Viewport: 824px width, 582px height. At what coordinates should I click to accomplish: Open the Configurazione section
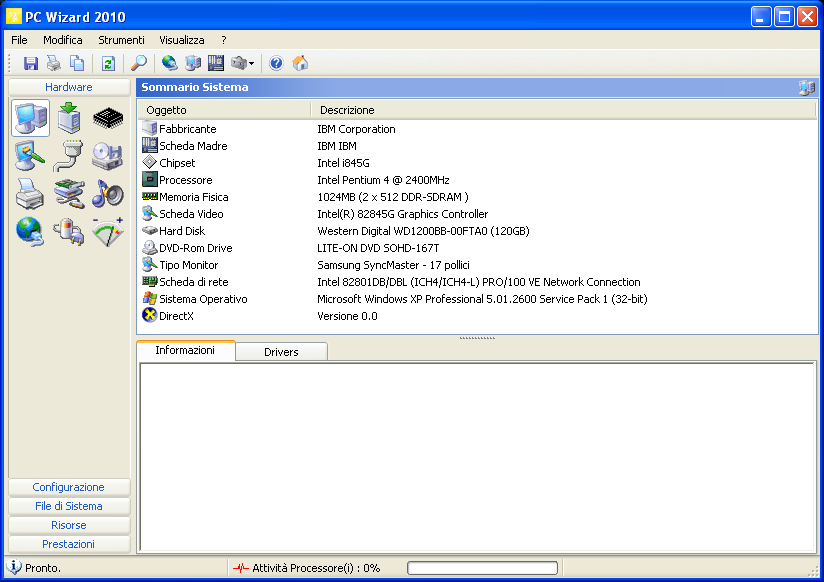tap(69, 487)
